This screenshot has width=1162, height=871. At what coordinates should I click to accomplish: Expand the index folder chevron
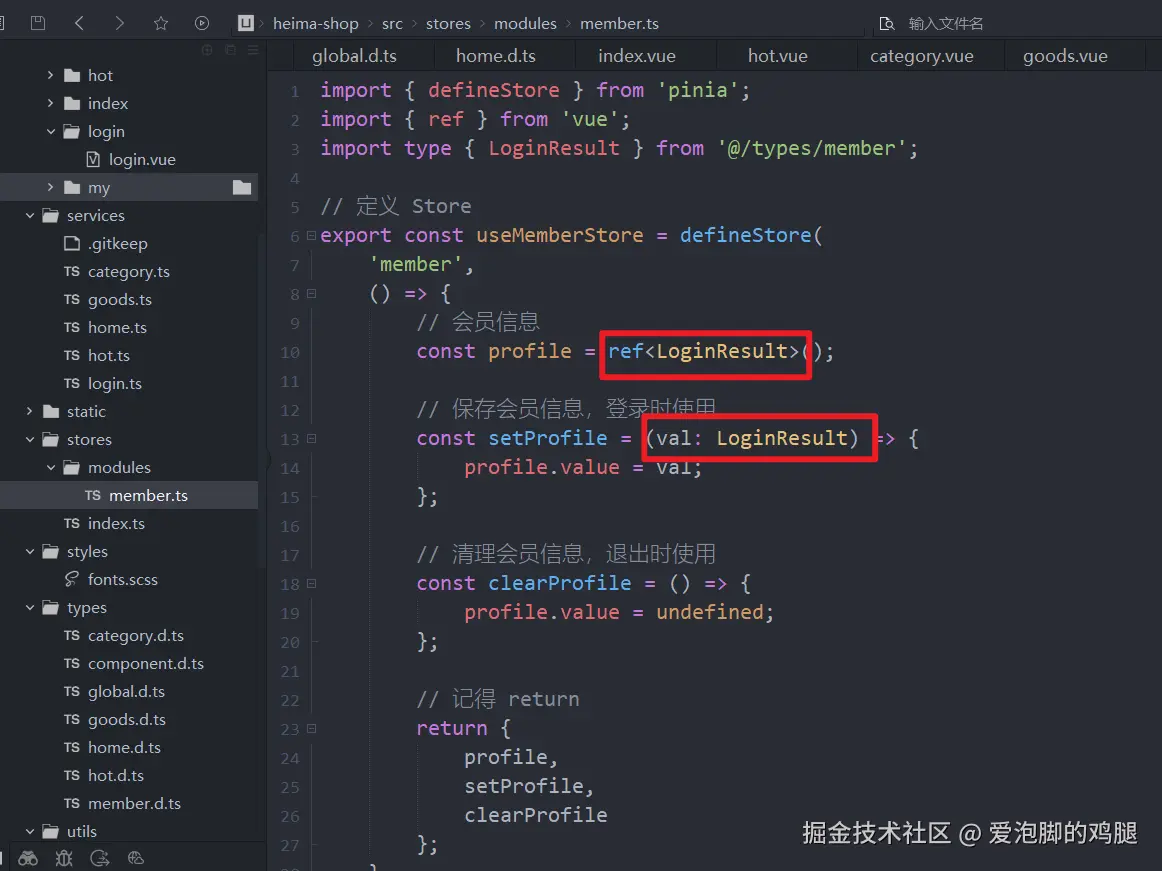50,103
